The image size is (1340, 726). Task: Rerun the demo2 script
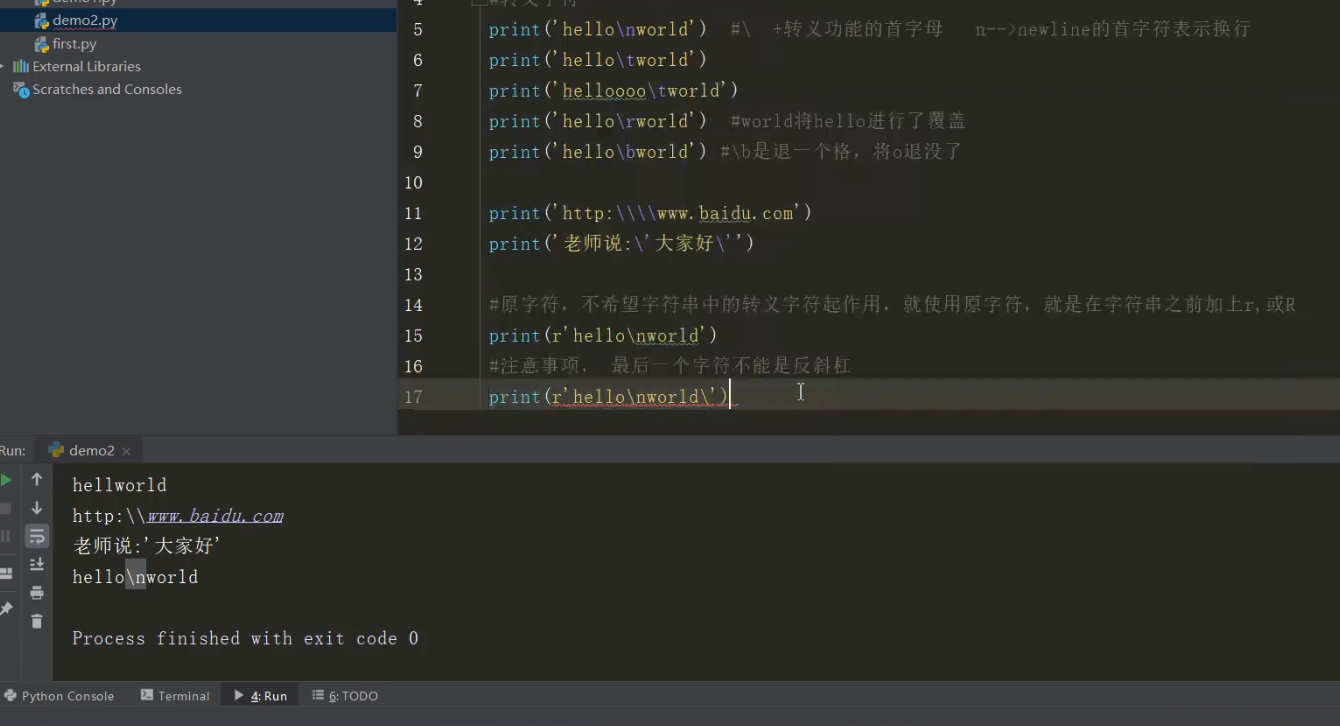click(x=6, y=479)
